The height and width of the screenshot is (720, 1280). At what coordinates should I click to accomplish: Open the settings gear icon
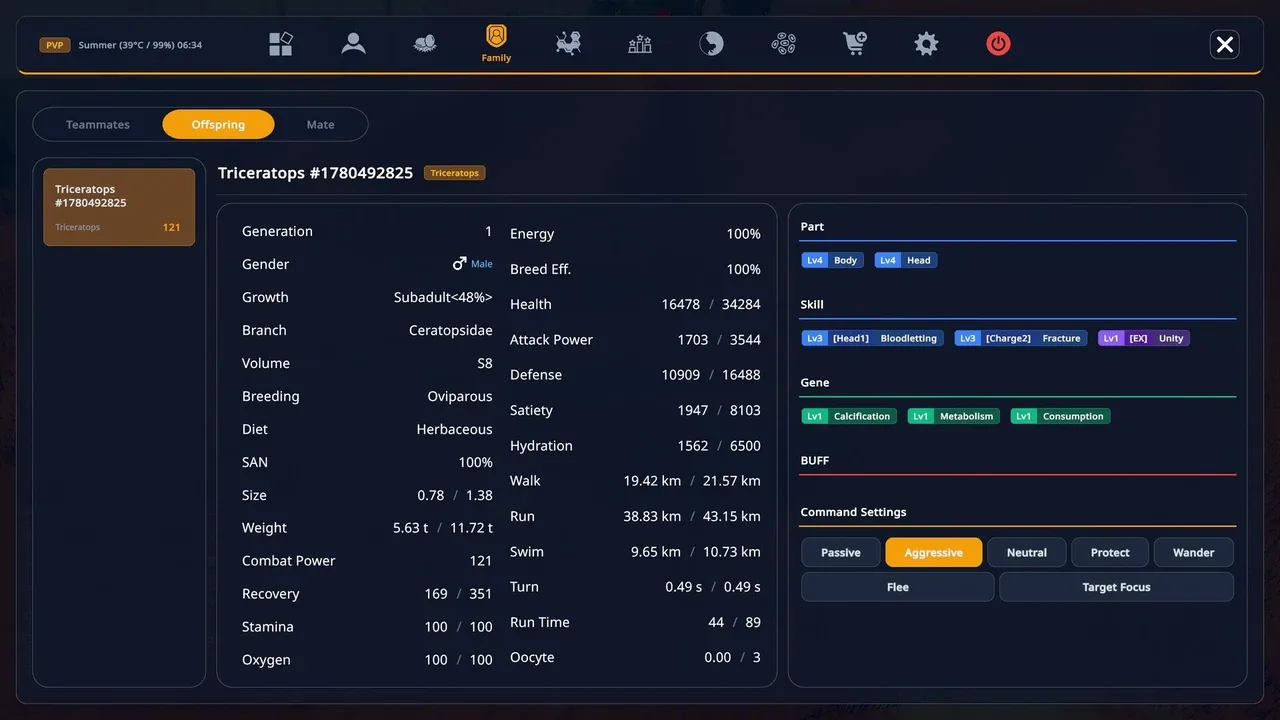tap(927, 43)
